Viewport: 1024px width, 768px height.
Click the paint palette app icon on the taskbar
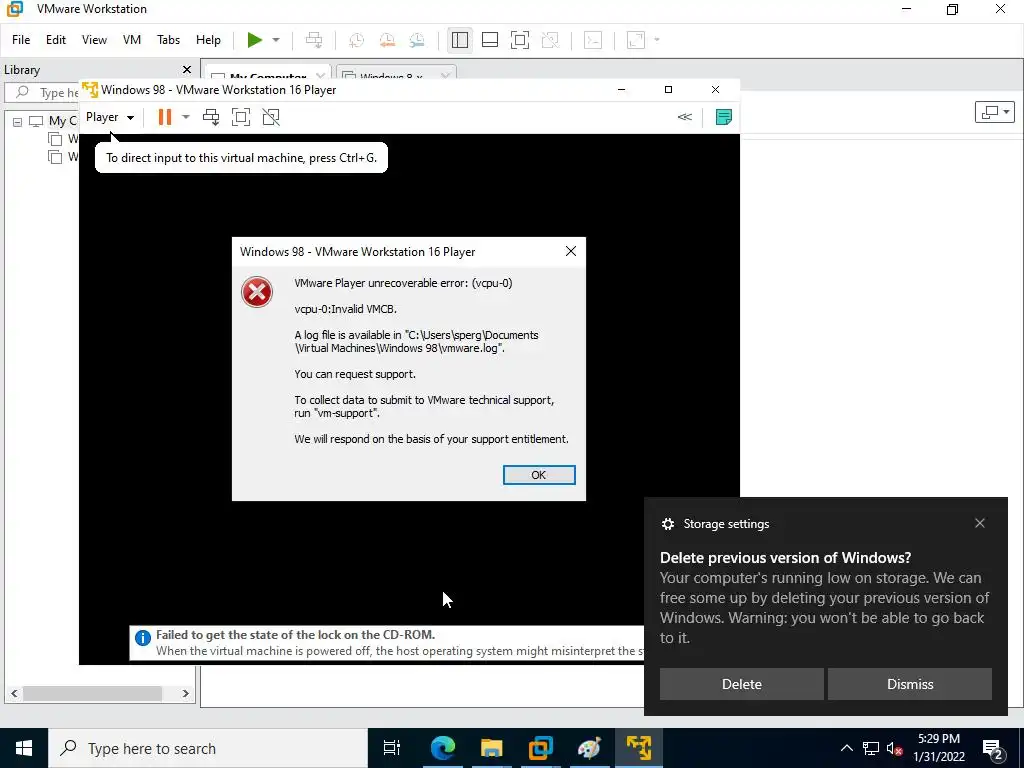pyautogui.click(x=589, y=748)
